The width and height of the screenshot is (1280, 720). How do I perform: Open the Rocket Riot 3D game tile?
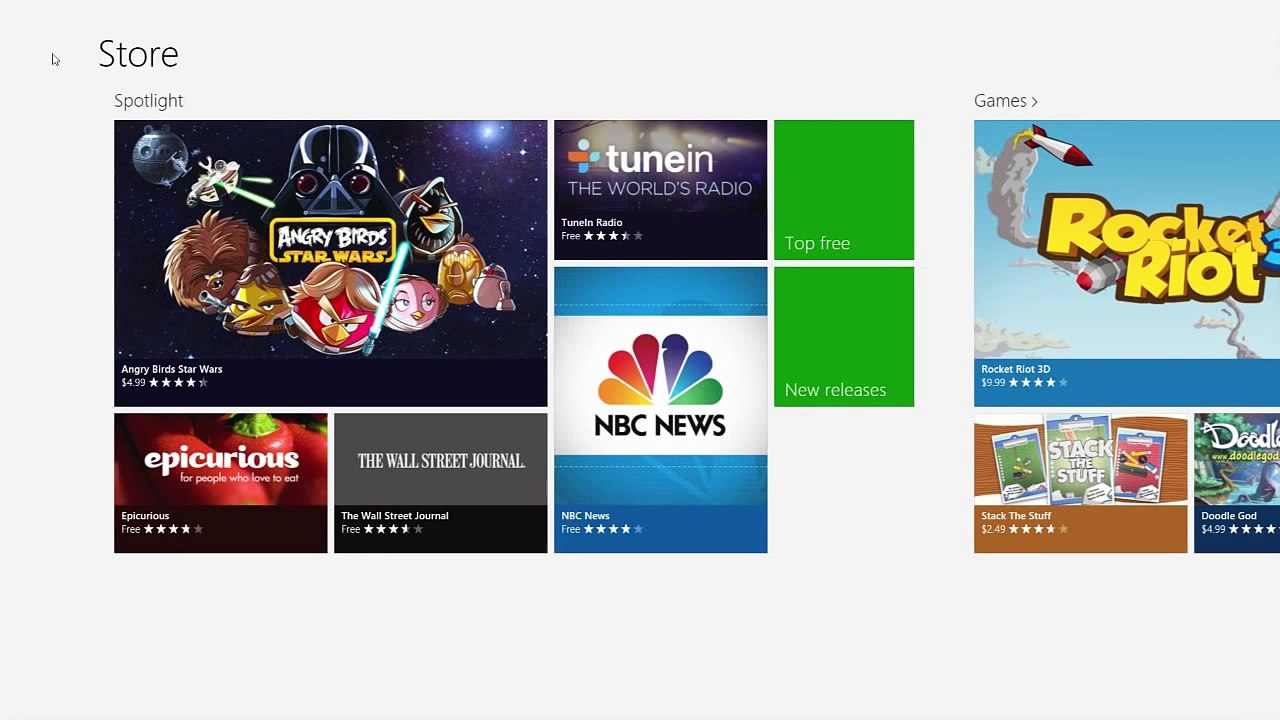coord(1127,263)
